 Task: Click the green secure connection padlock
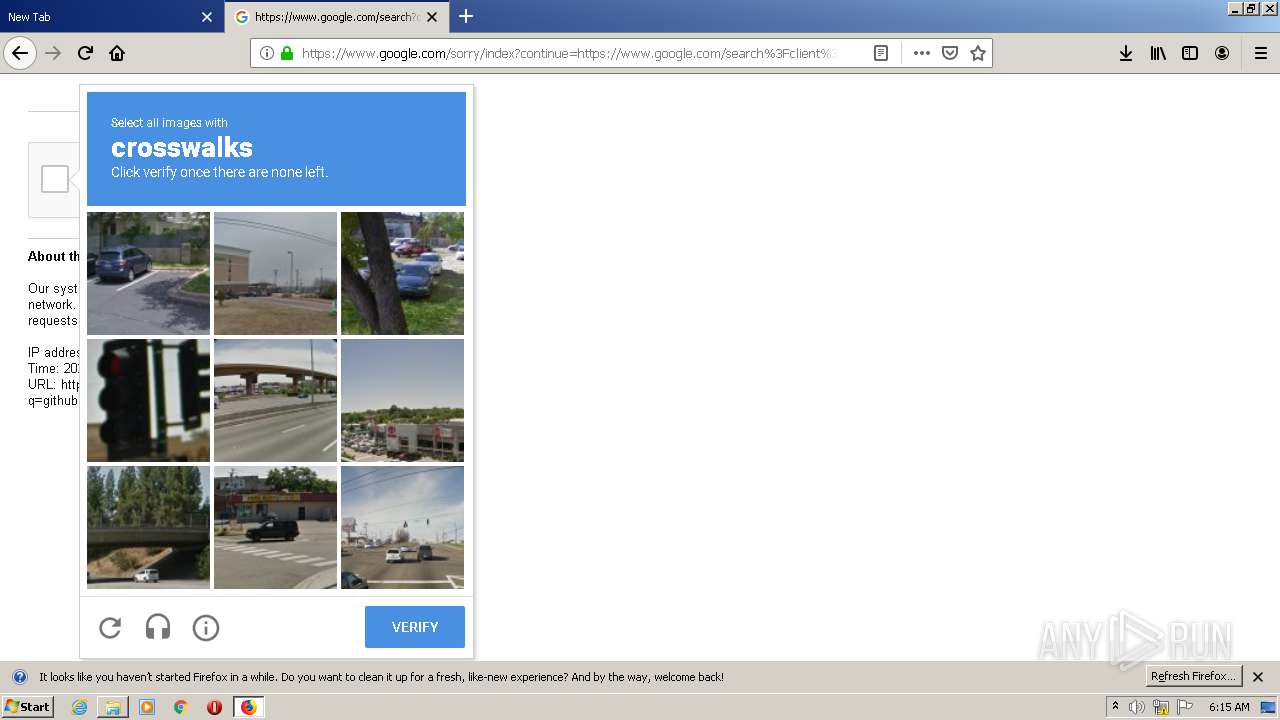(287, 53)
